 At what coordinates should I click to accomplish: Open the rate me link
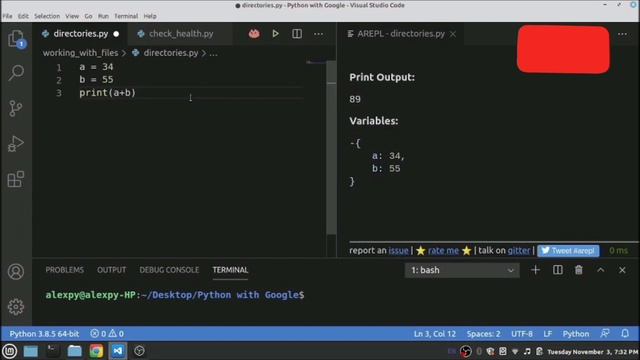click(x=443, y=250)
